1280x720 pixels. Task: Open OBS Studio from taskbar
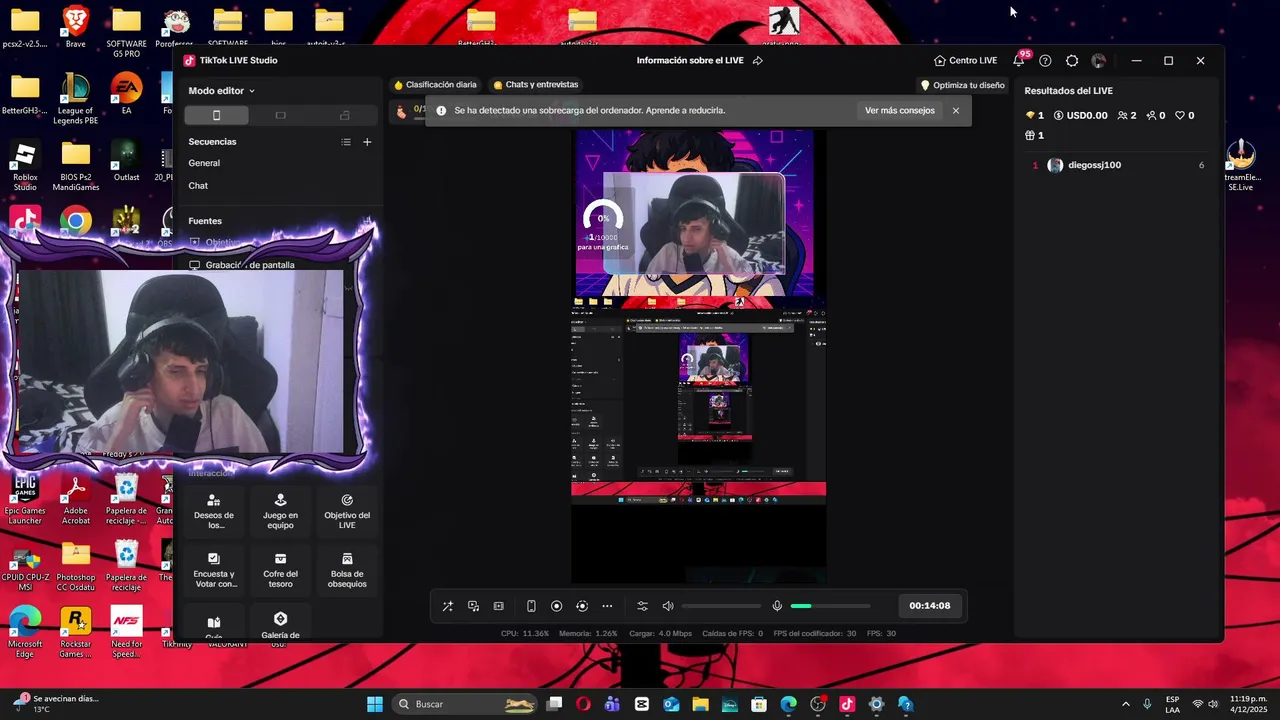pyautogui.click(x=818, y=704)
